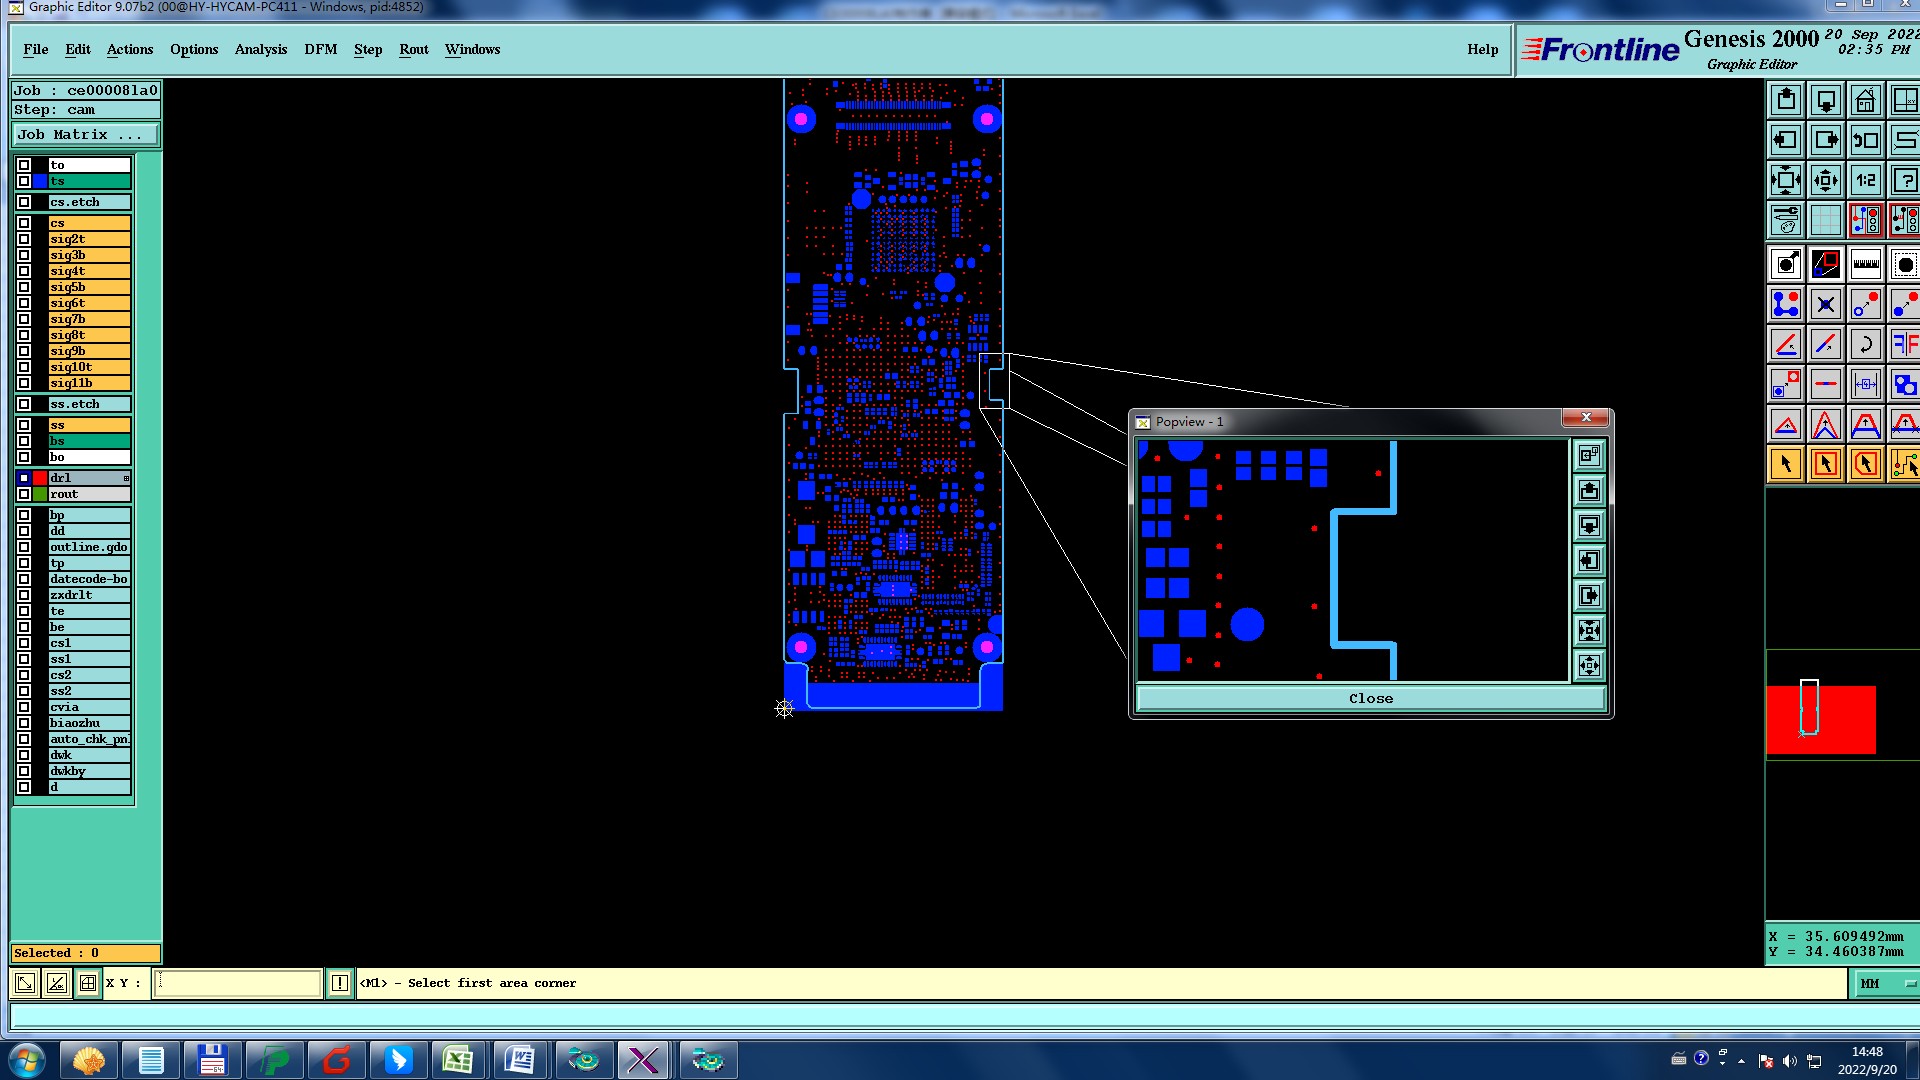
Task: Toggle the drl layer checkbox
Action: click(24, 478)
